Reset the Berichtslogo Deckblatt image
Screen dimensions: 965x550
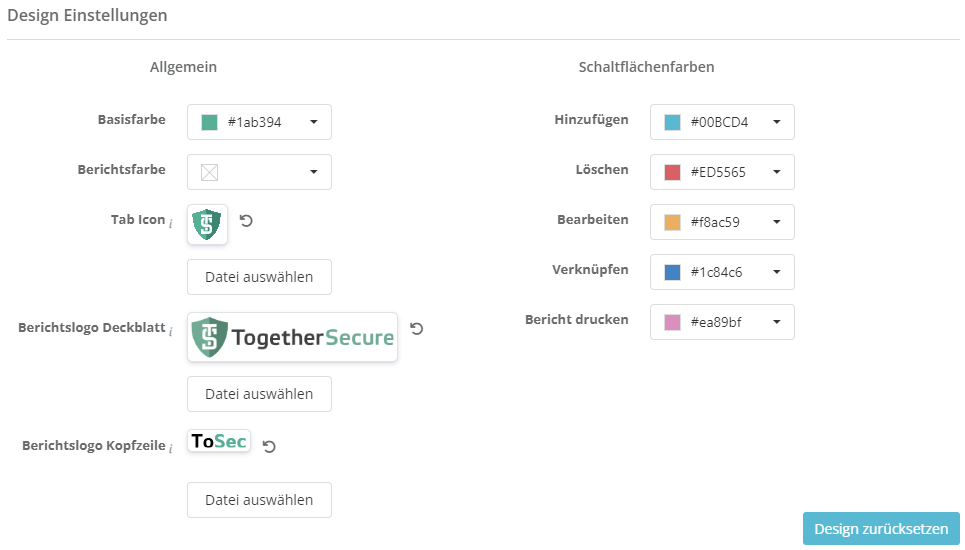tap(417, 329)
